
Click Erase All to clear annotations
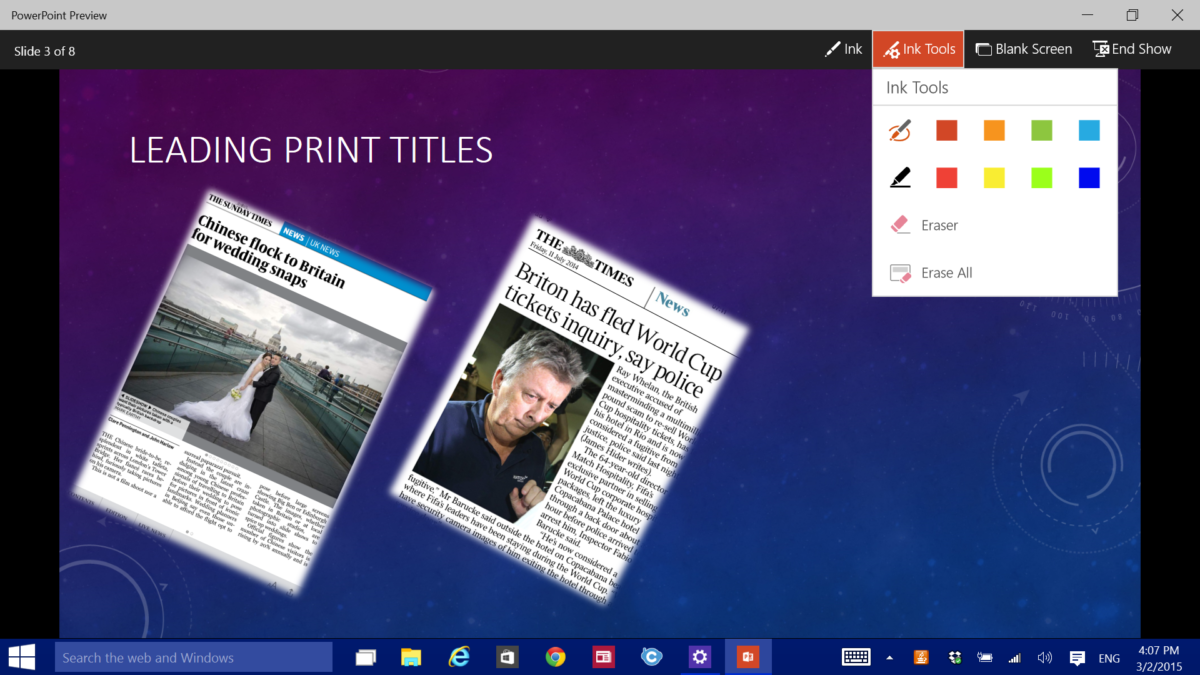pyautogui.click(x=935, y=272)
